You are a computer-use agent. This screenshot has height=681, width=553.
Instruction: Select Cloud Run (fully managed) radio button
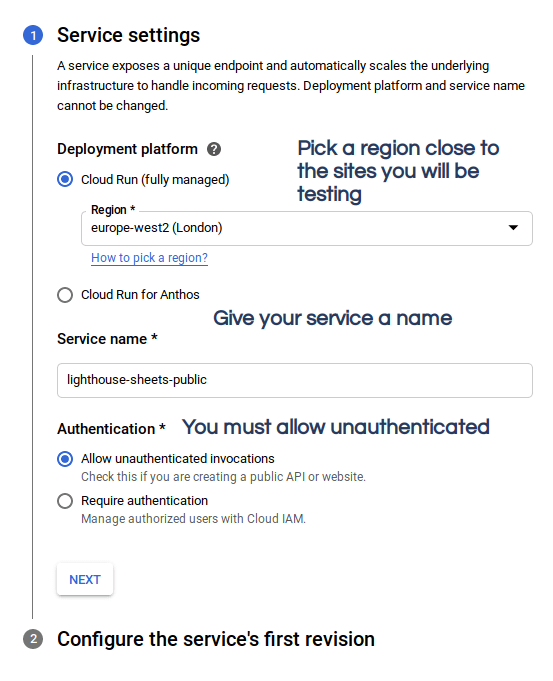click(65, 179)
